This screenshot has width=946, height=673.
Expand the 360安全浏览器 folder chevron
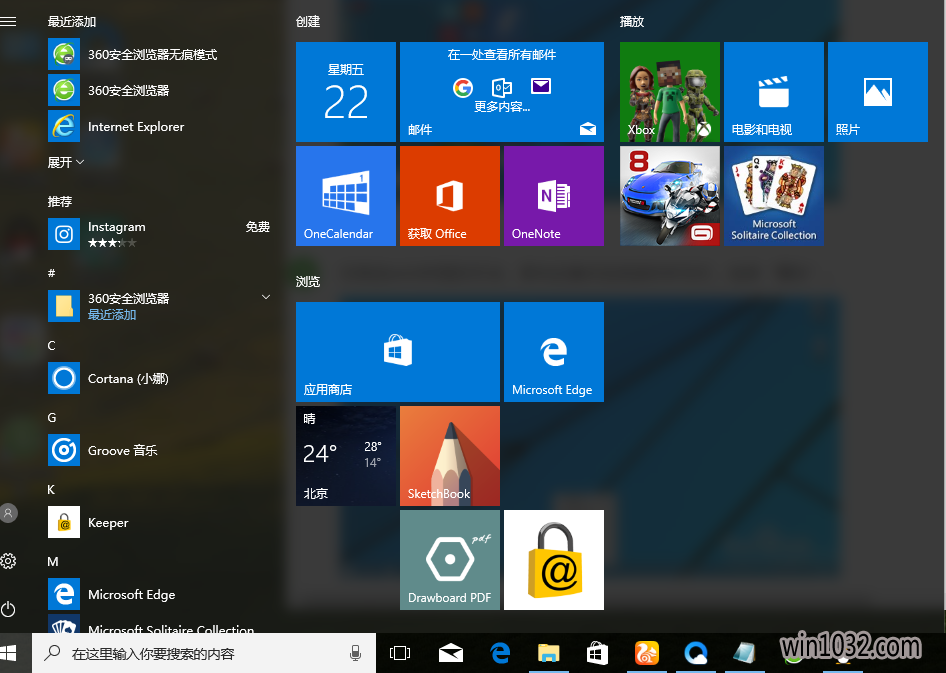coord(266,298)
